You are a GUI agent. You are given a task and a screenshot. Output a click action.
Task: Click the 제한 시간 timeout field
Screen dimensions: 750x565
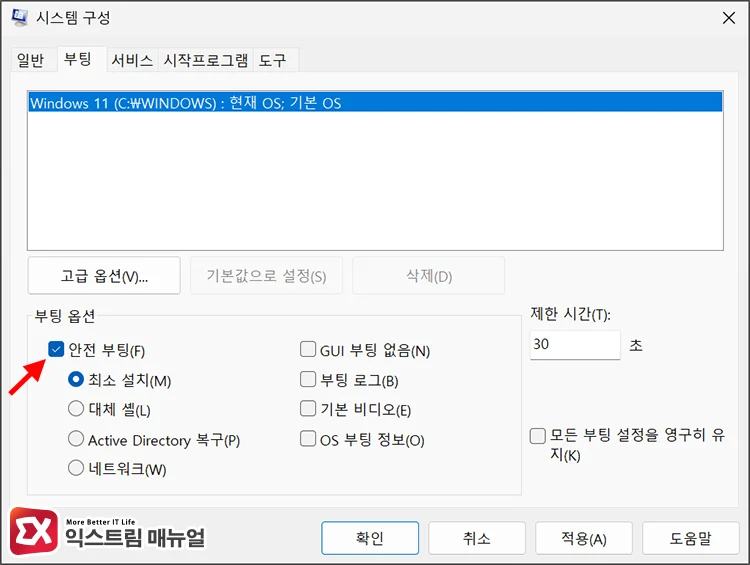click(575, 344)
